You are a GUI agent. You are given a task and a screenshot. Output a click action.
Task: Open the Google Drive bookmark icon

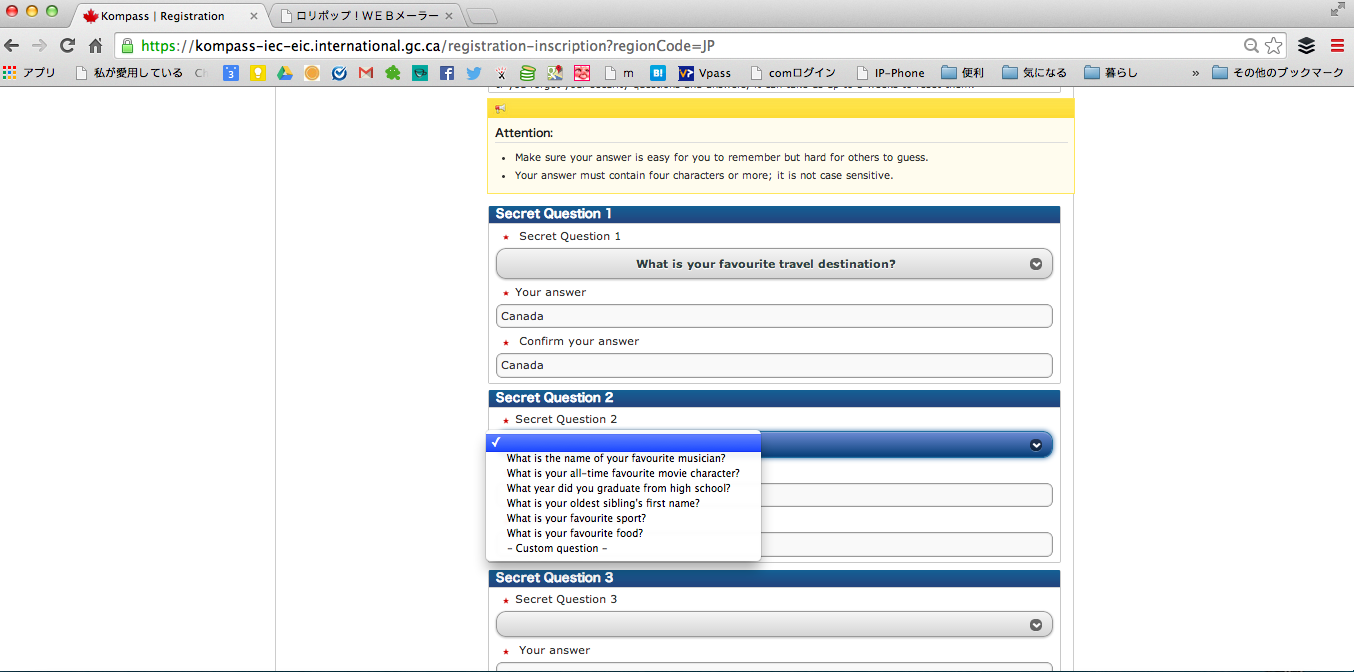pos(285,73)
